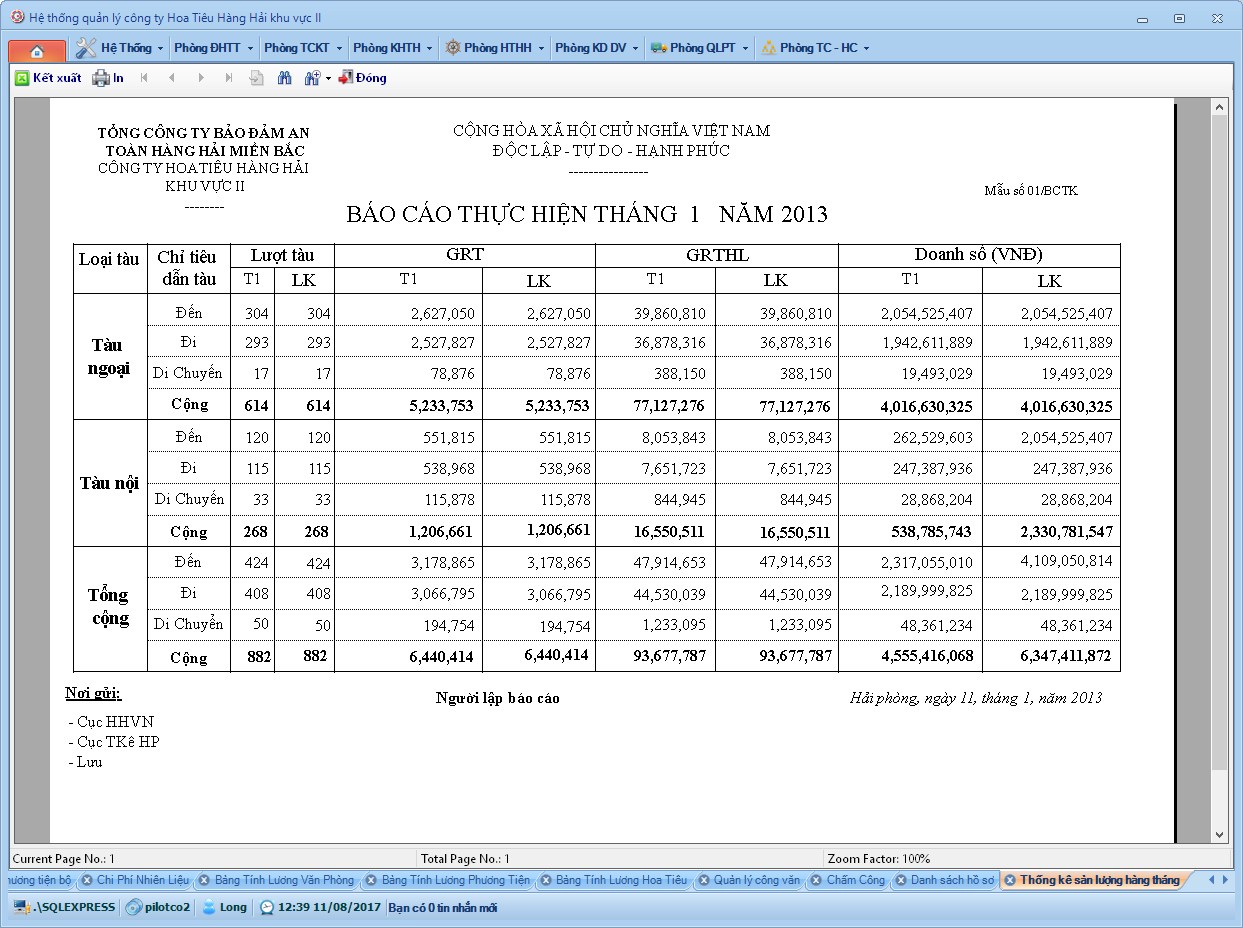The image size is (1243, 928).
Task: Click the pilotco2 database status item
Action: tap(158, 908)
